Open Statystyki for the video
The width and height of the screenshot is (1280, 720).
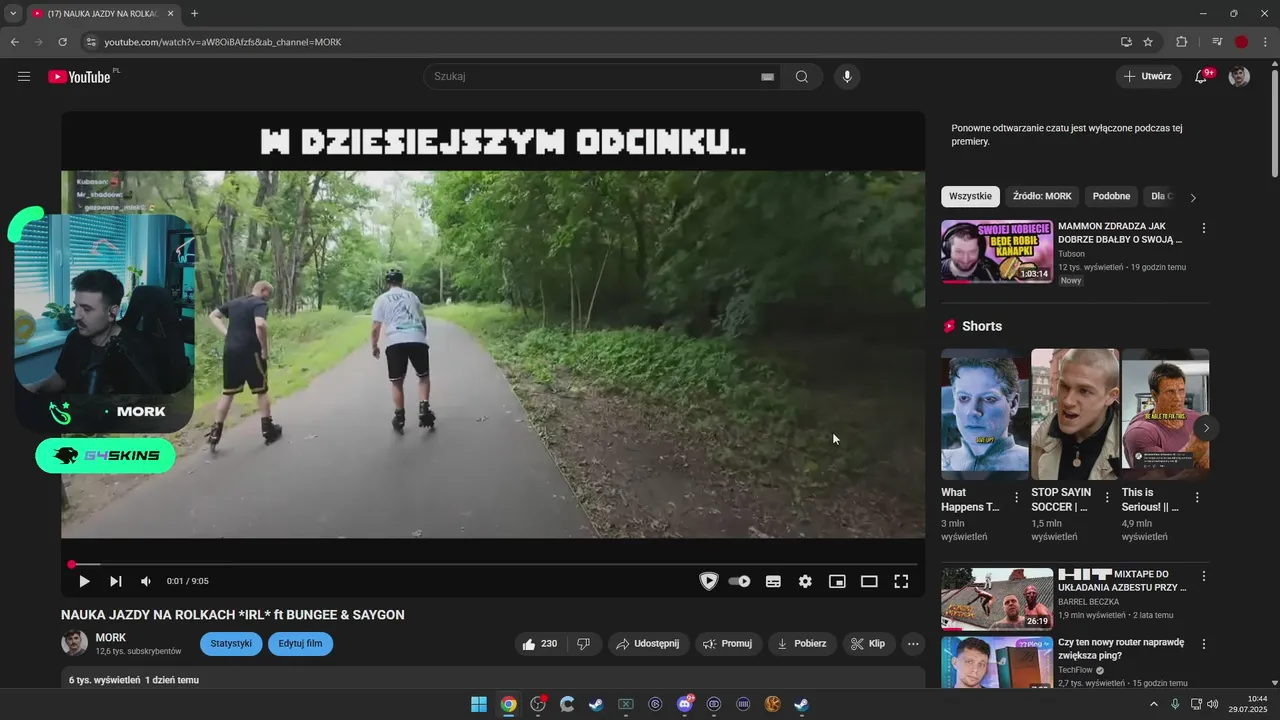231,644
